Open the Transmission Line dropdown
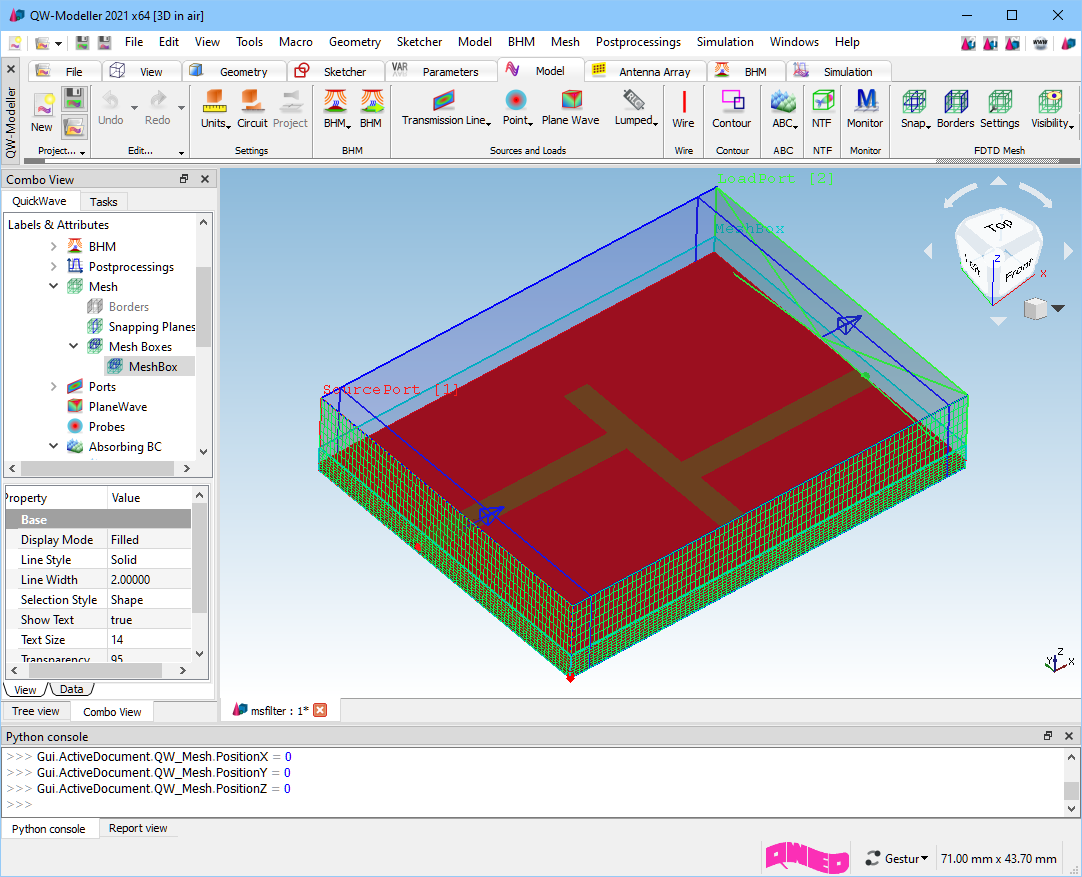1082x877 pixels. tap(446, 121)
